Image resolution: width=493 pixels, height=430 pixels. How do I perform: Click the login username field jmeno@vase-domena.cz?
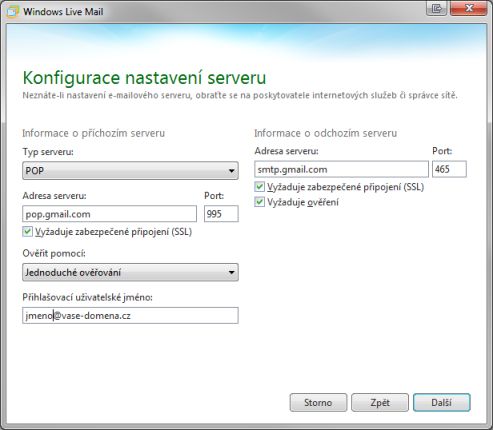[130, 315]
